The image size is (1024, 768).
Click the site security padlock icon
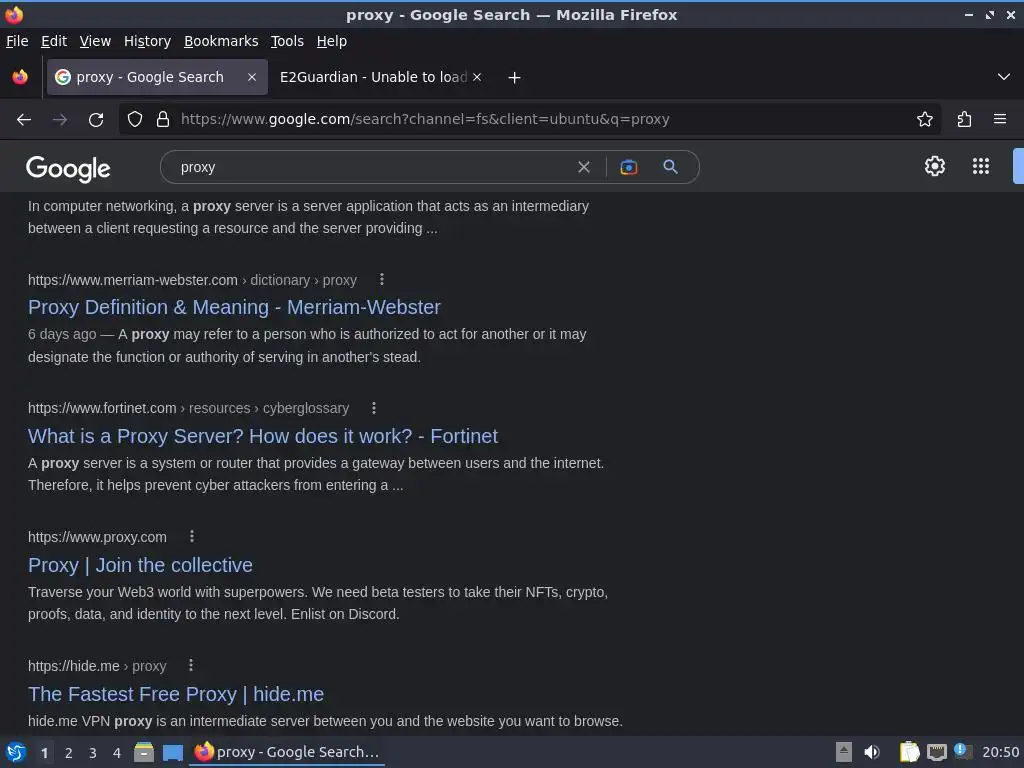click(x=163, y=120)
